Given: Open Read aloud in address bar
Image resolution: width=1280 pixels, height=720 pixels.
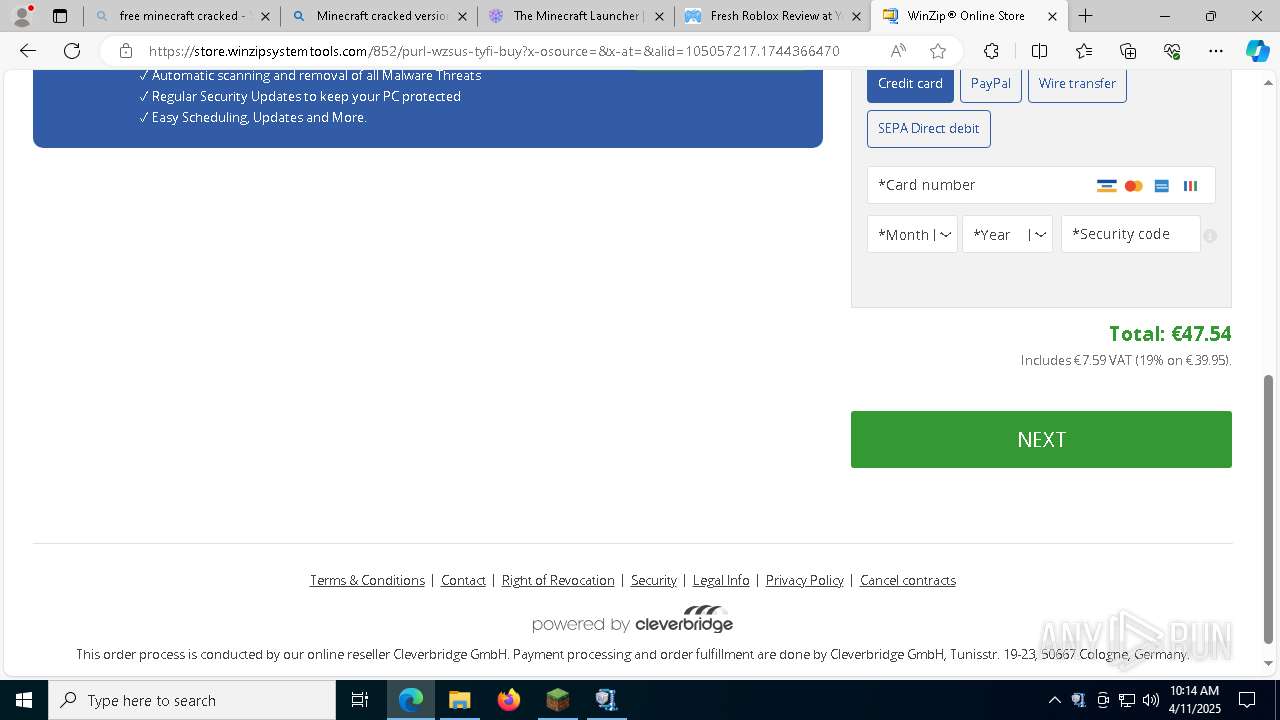Looking at the screenshot, I should [898, 51].
